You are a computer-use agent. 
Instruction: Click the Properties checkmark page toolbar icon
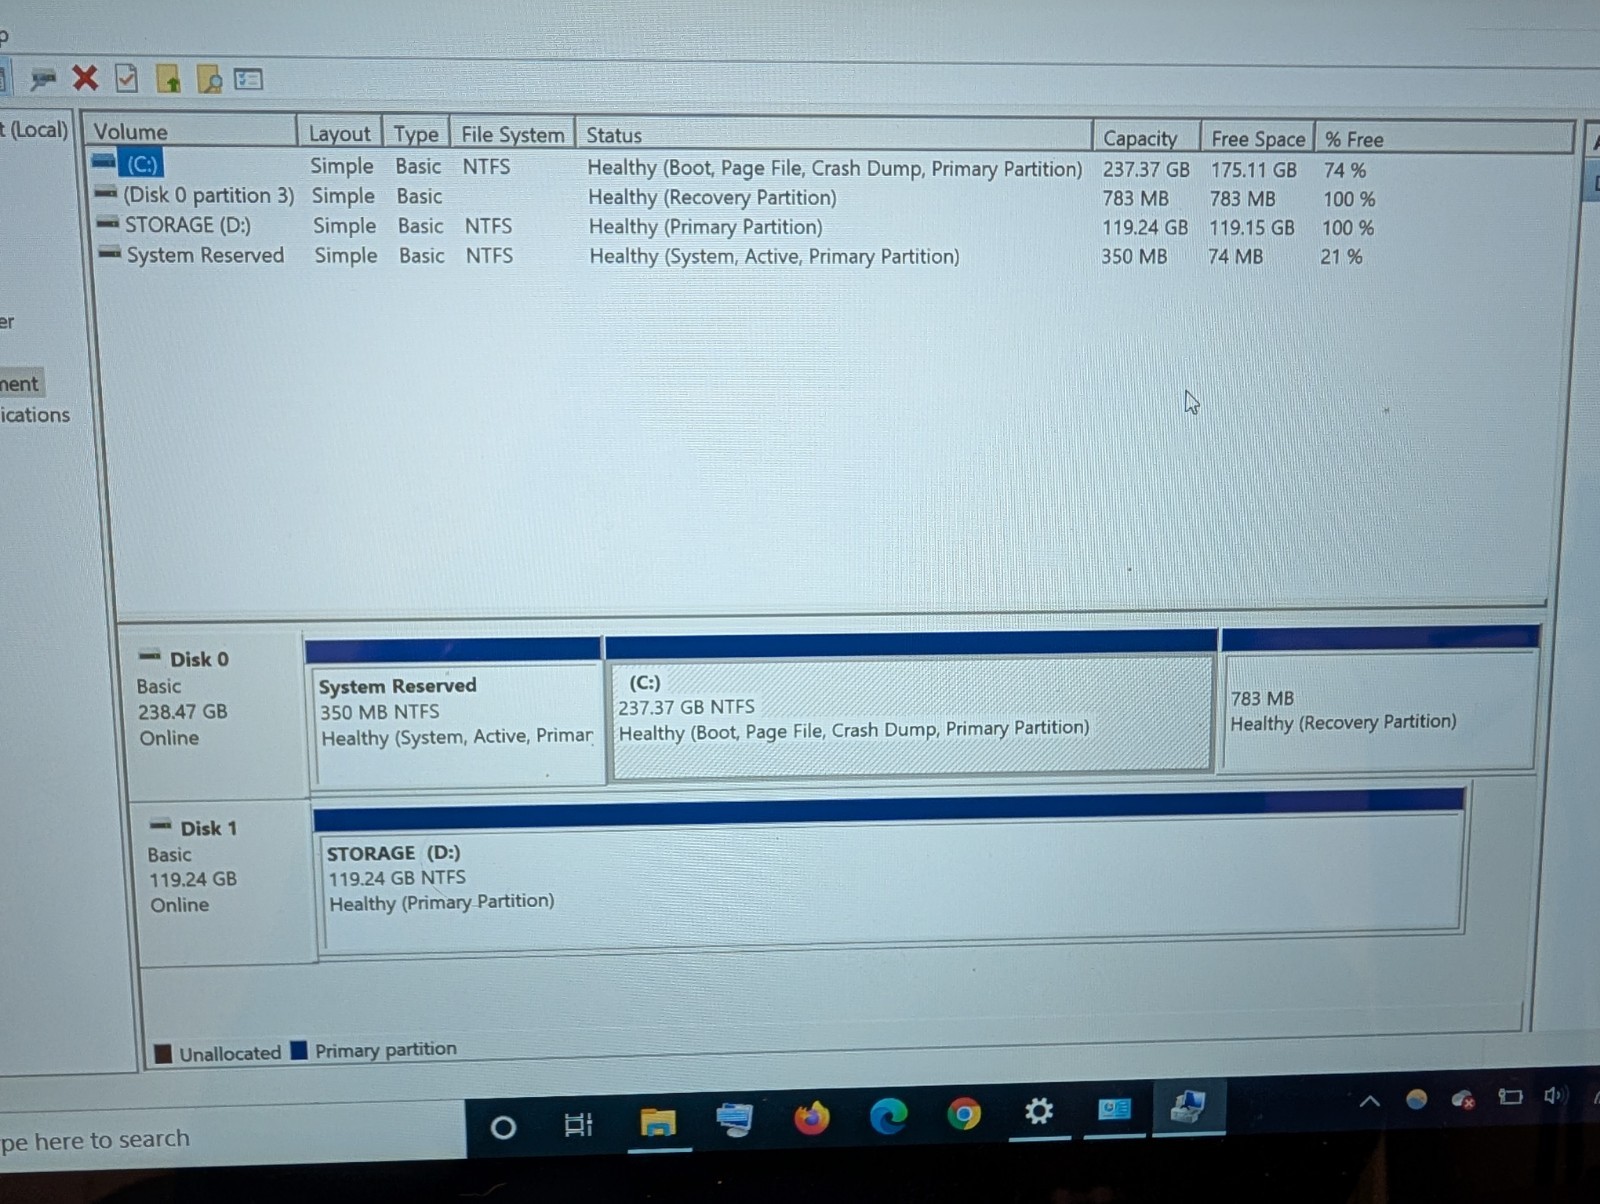pyautogui.click(x=126, y=78)
